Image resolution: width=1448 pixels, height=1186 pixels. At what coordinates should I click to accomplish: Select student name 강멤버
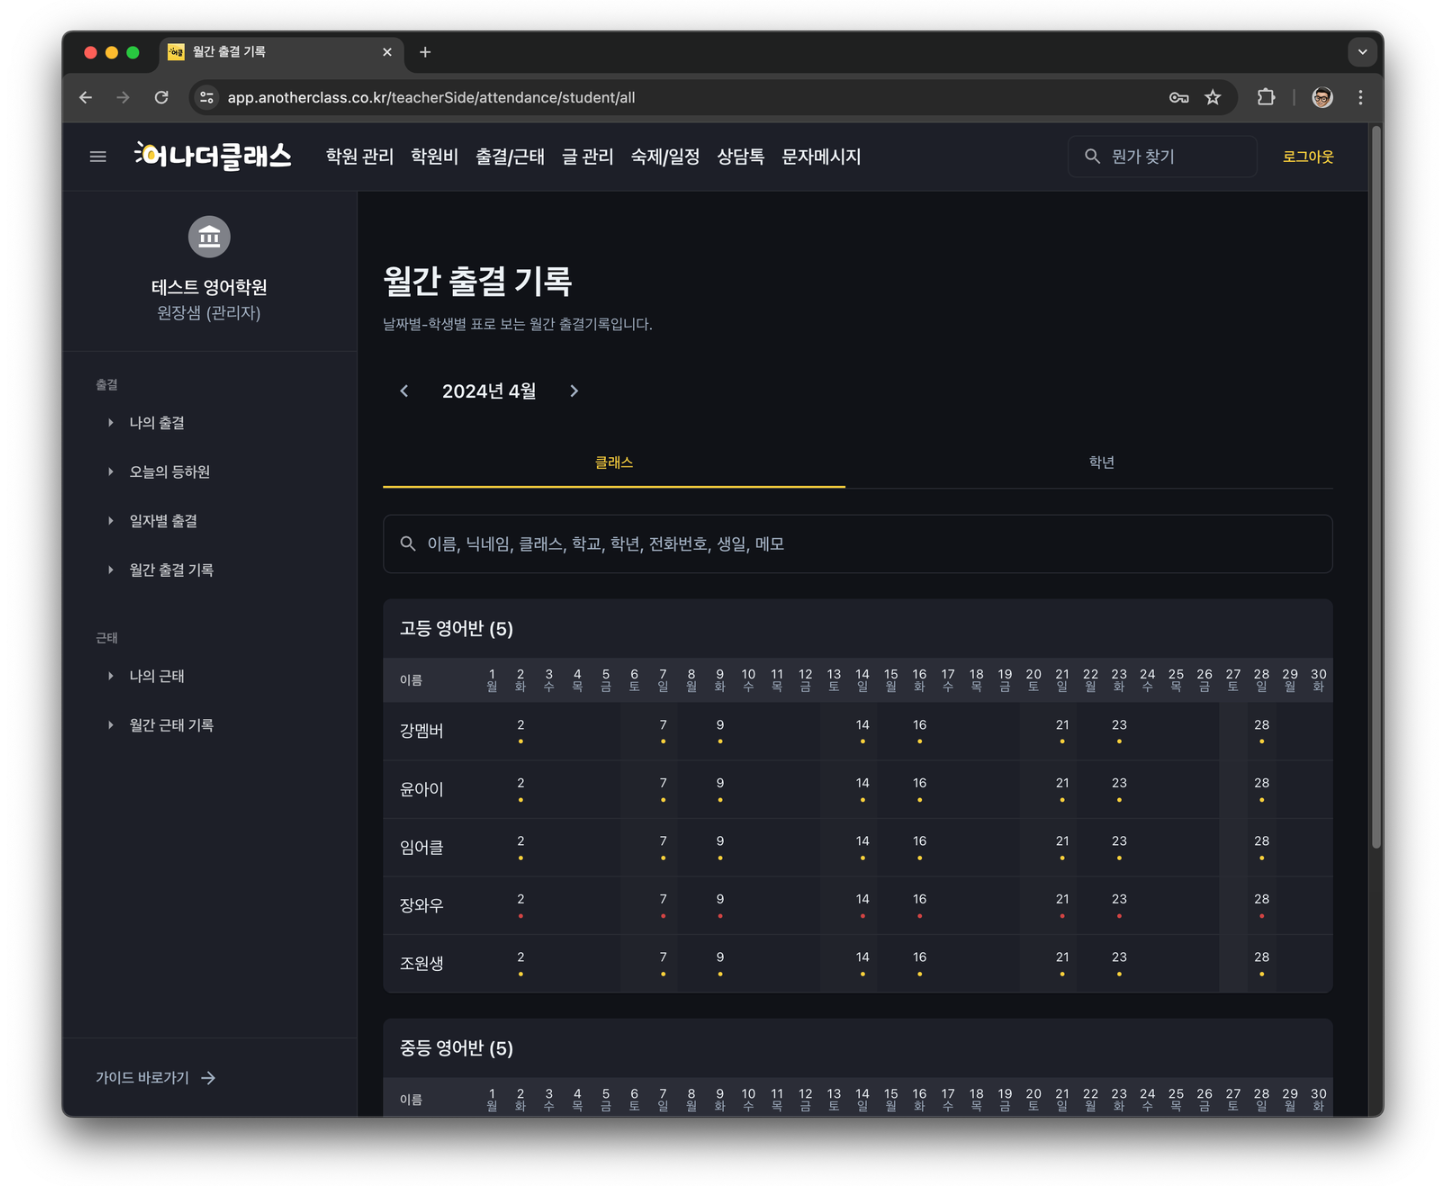[421, 731]
